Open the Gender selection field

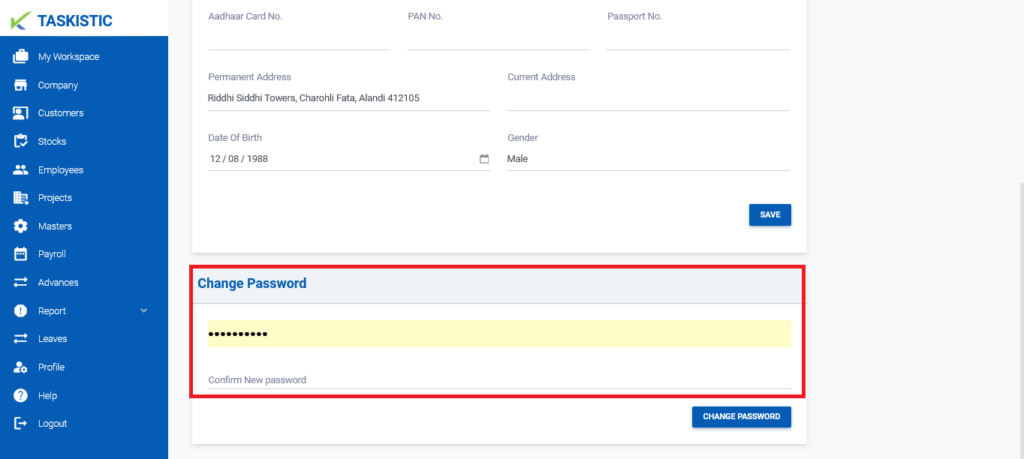(648, 159)
